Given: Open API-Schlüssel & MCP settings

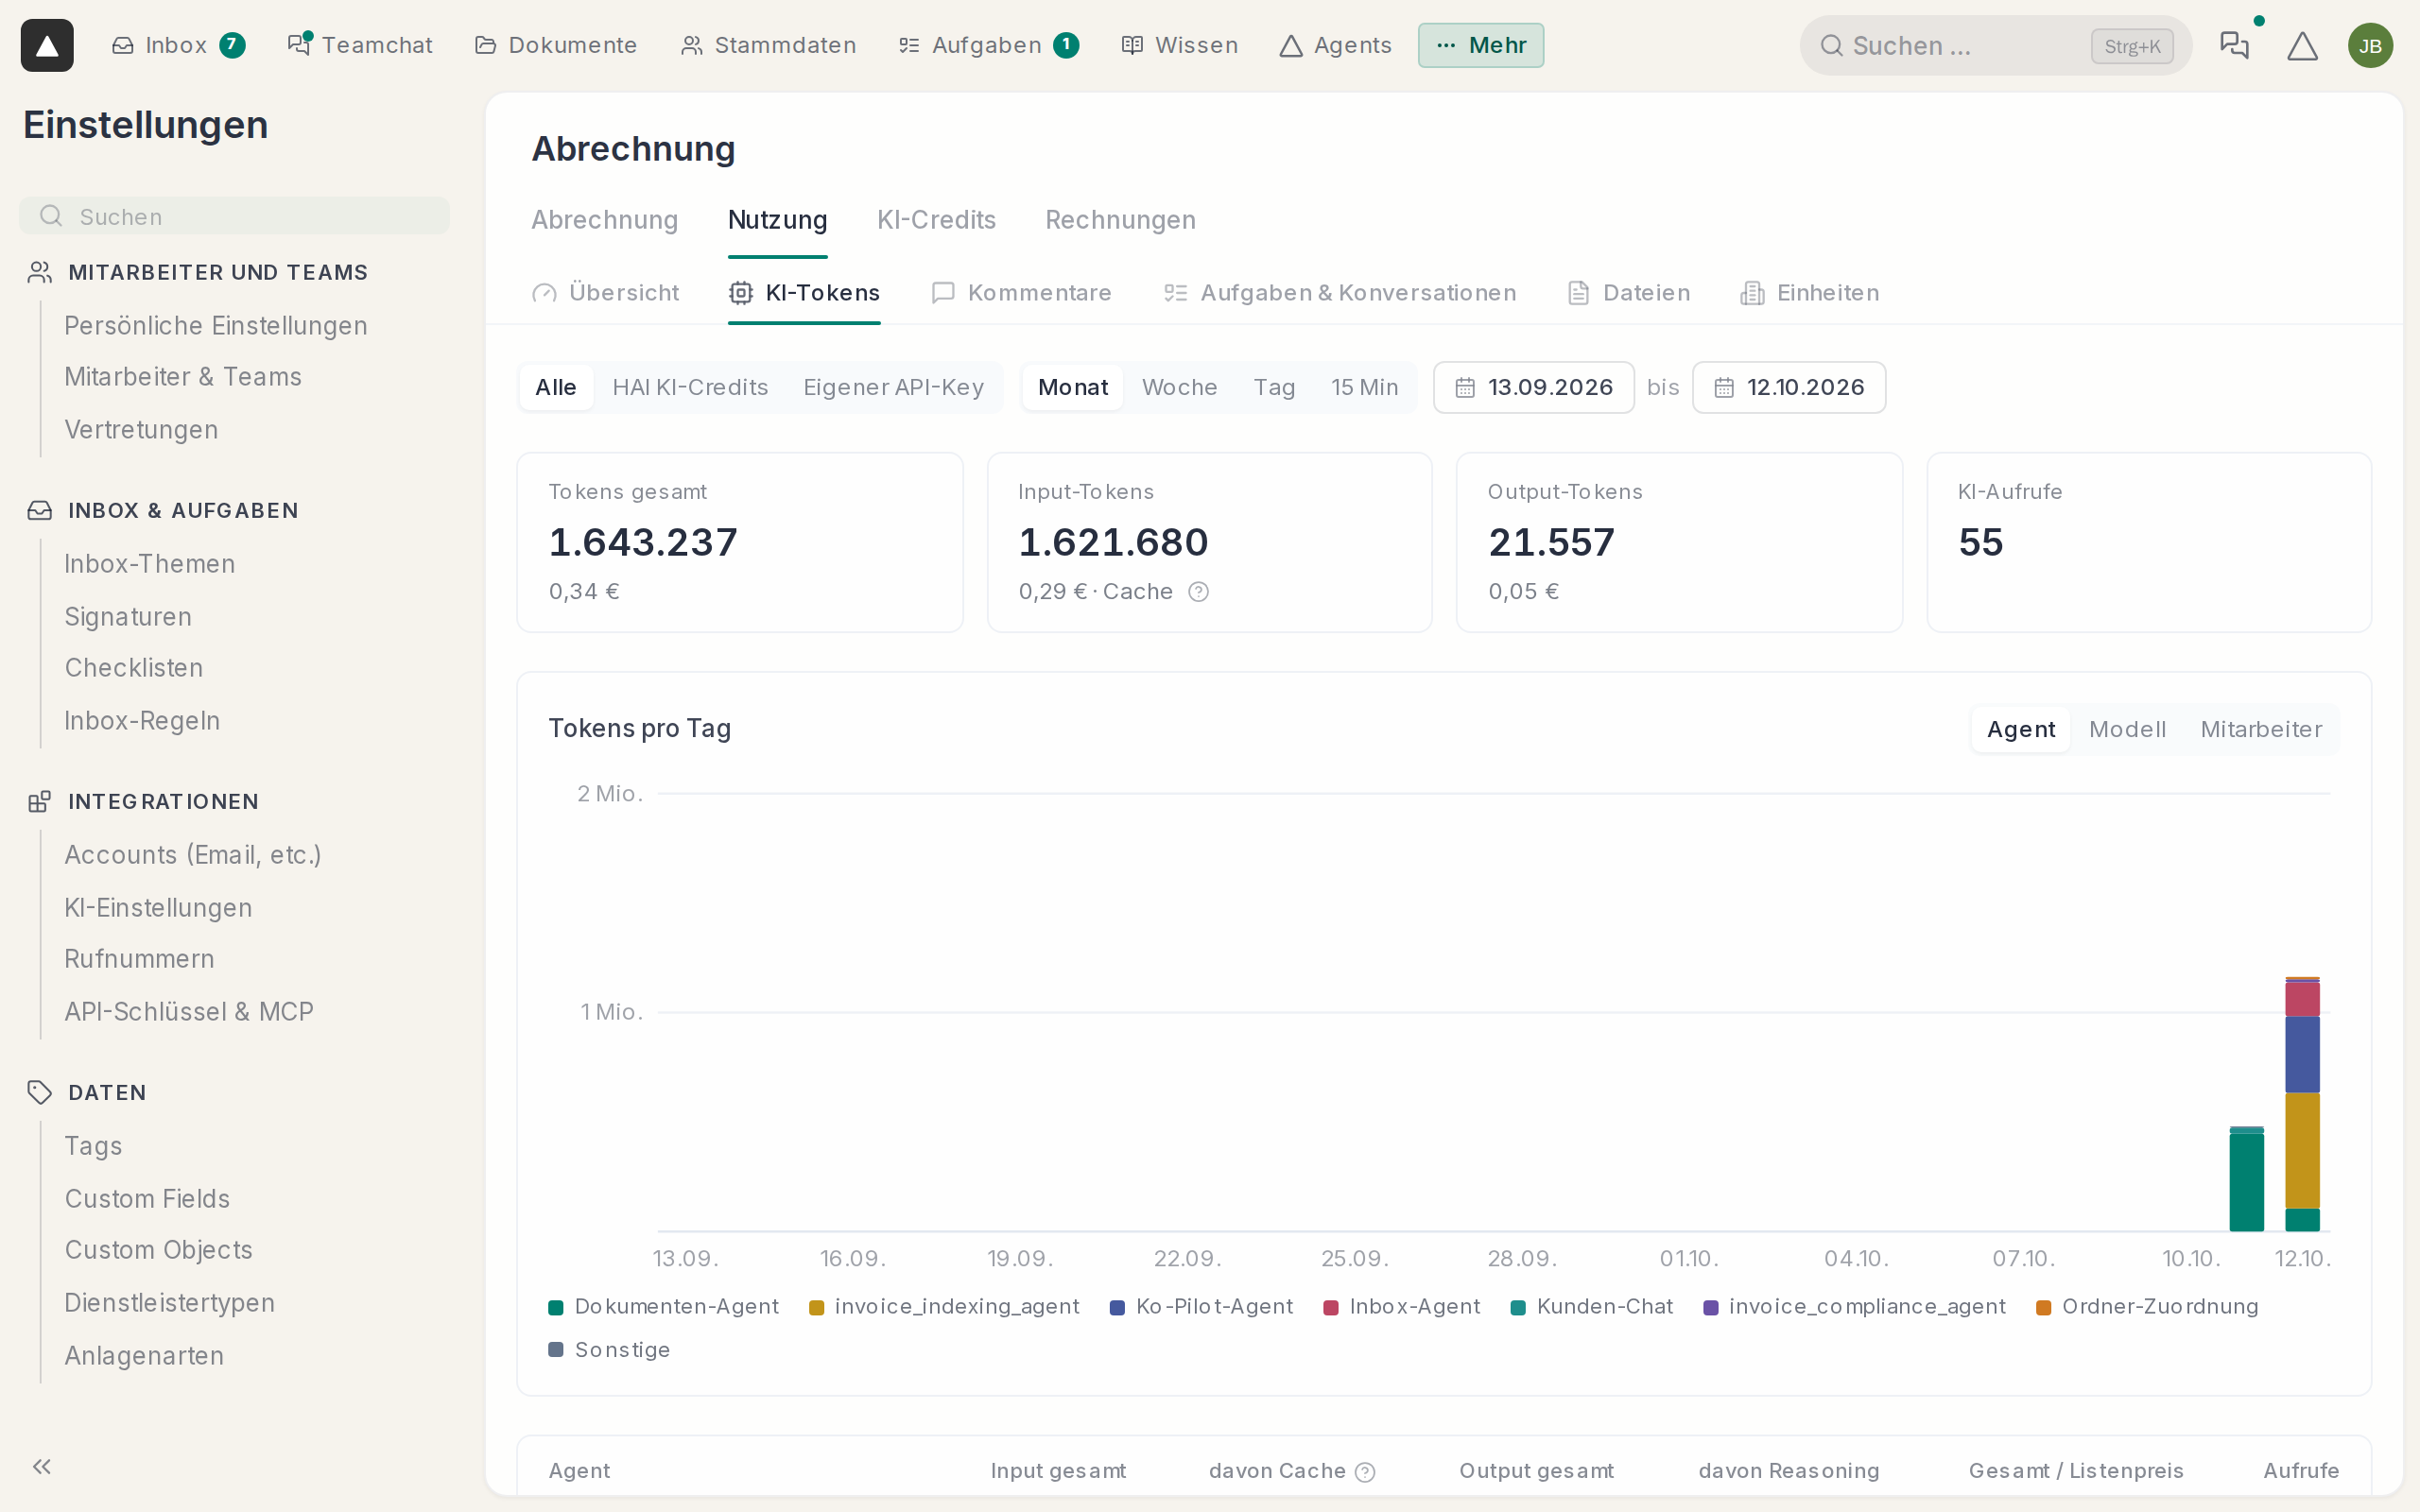Looking at the screenshot, I should tap(189, 1011).
